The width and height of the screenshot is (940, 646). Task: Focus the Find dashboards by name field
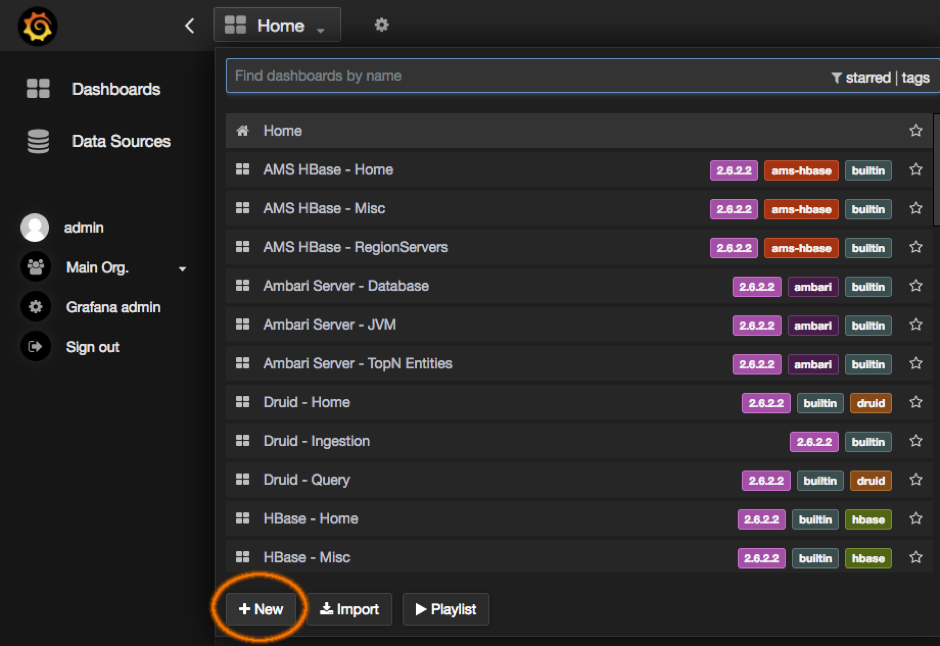tap(520, 76)
